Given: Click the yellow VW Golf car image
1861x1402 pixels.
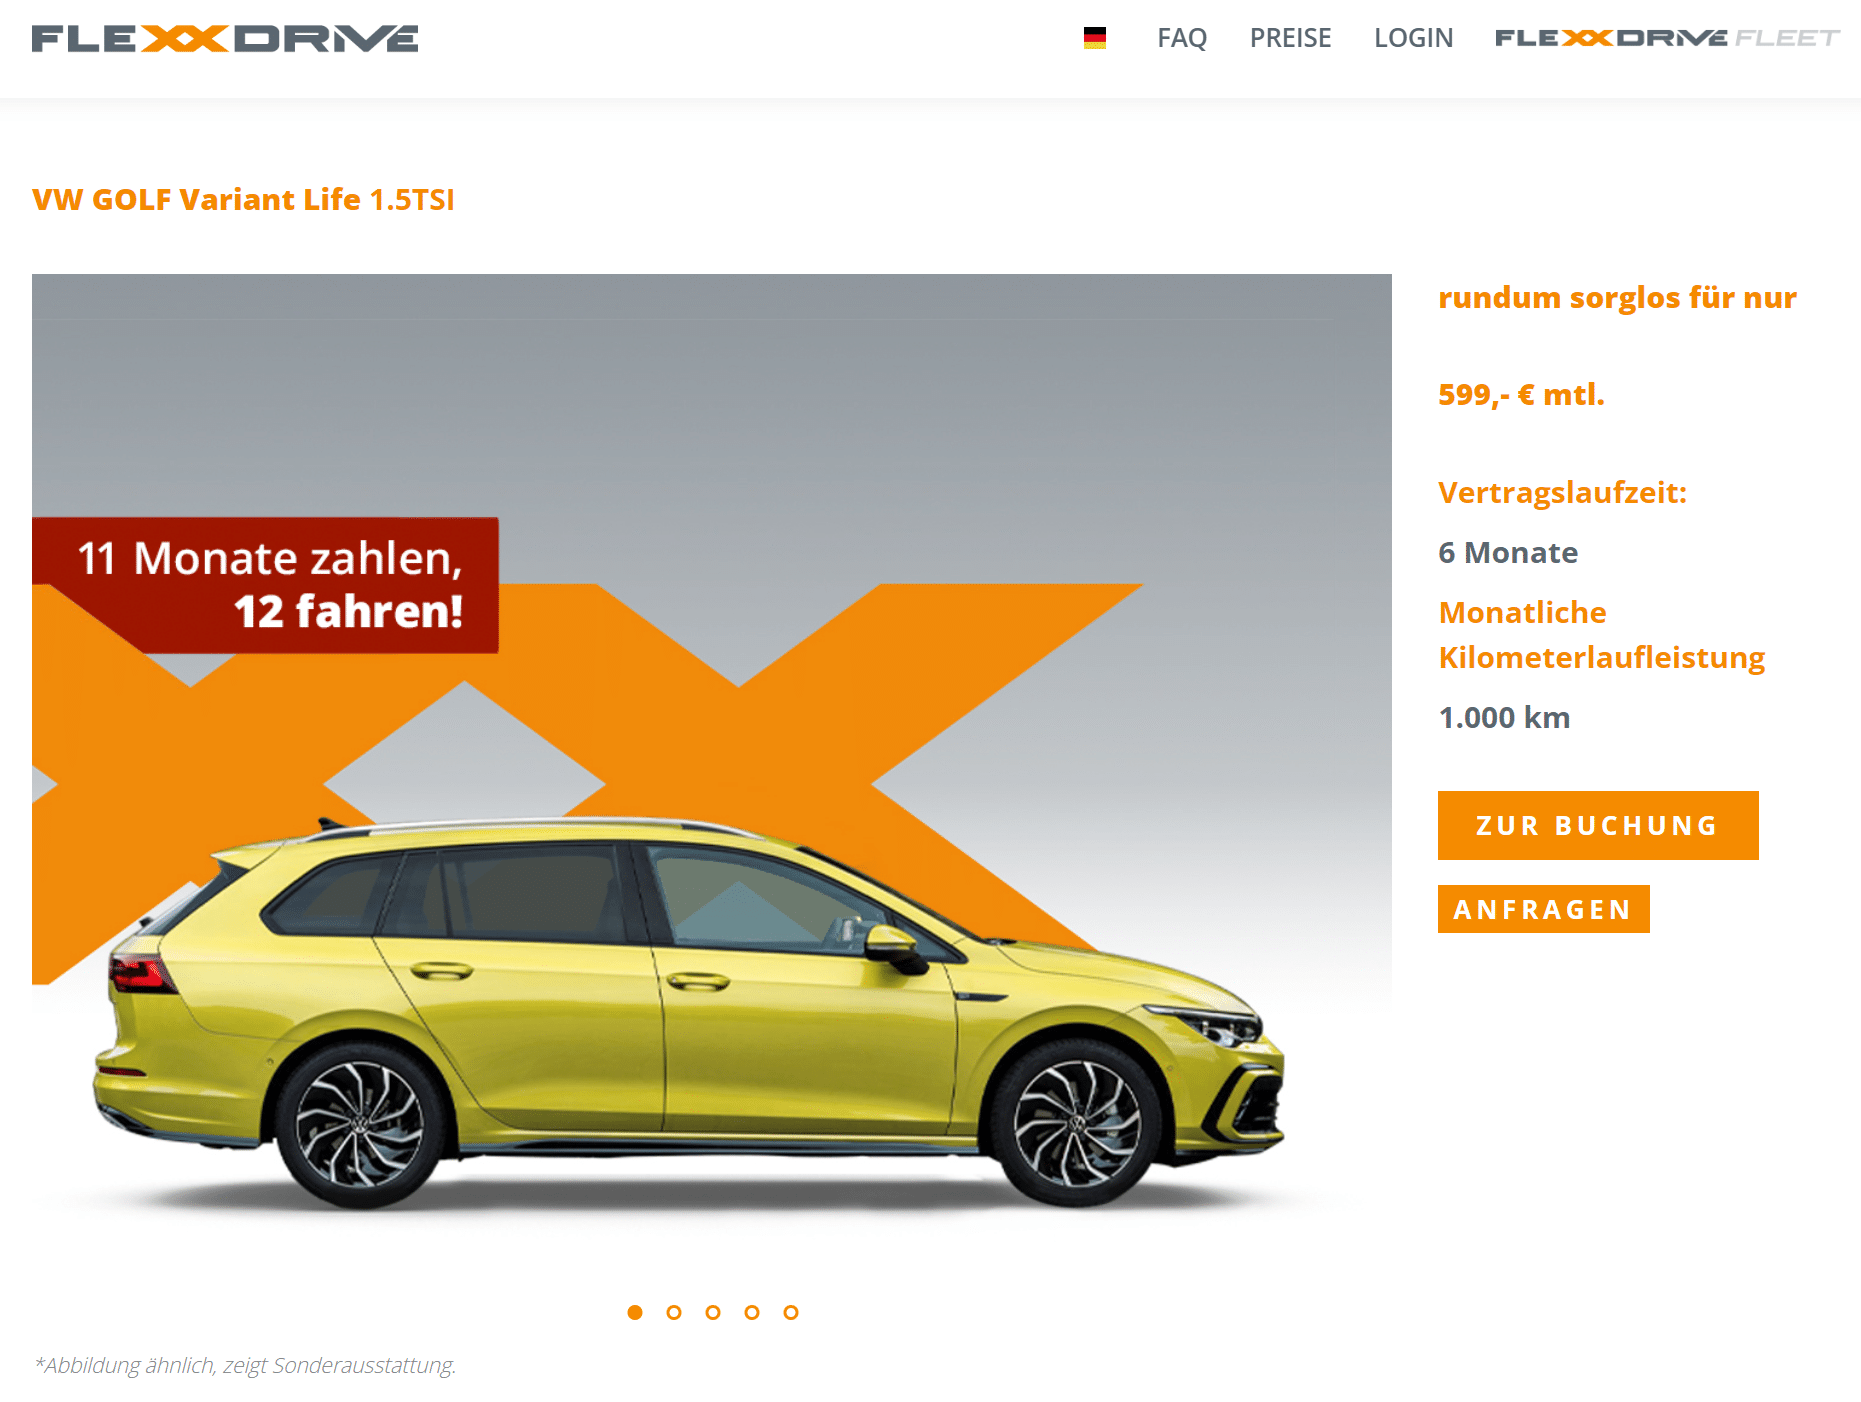Looking at the screenshot, I should pos(689,1012).
